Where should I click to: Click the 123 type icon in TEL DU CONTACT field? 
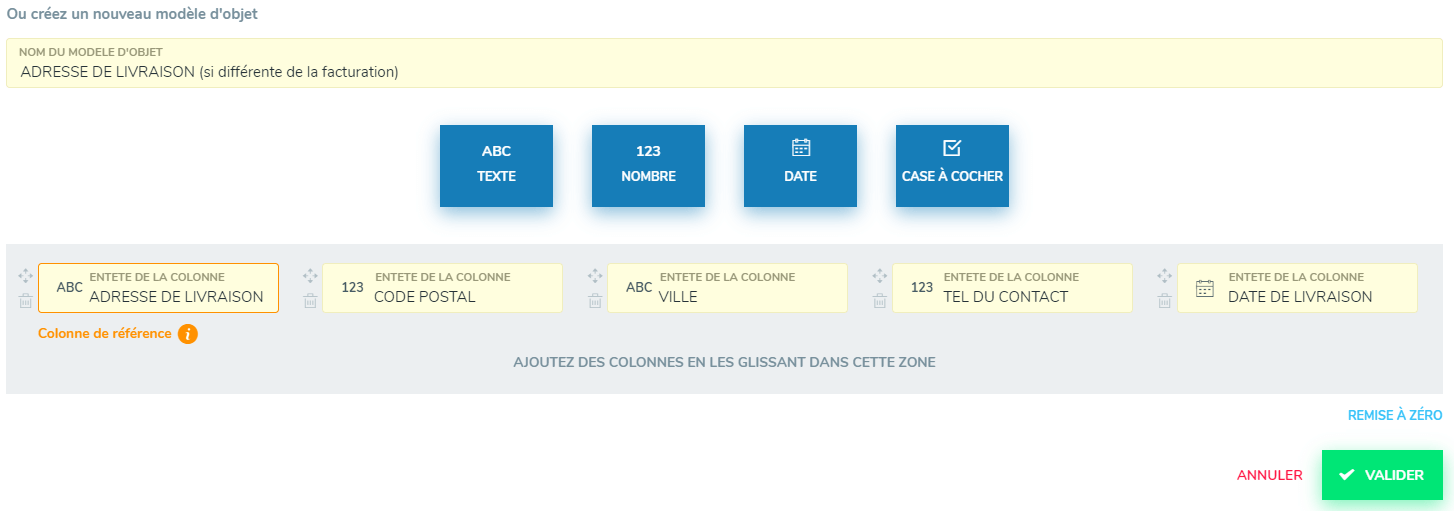[x=922, y=287]
